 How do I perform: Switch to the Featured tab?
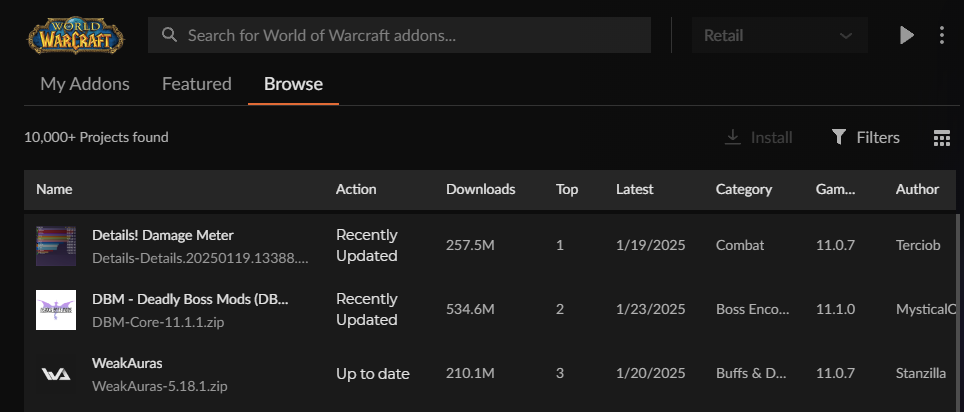coord(197,84)
